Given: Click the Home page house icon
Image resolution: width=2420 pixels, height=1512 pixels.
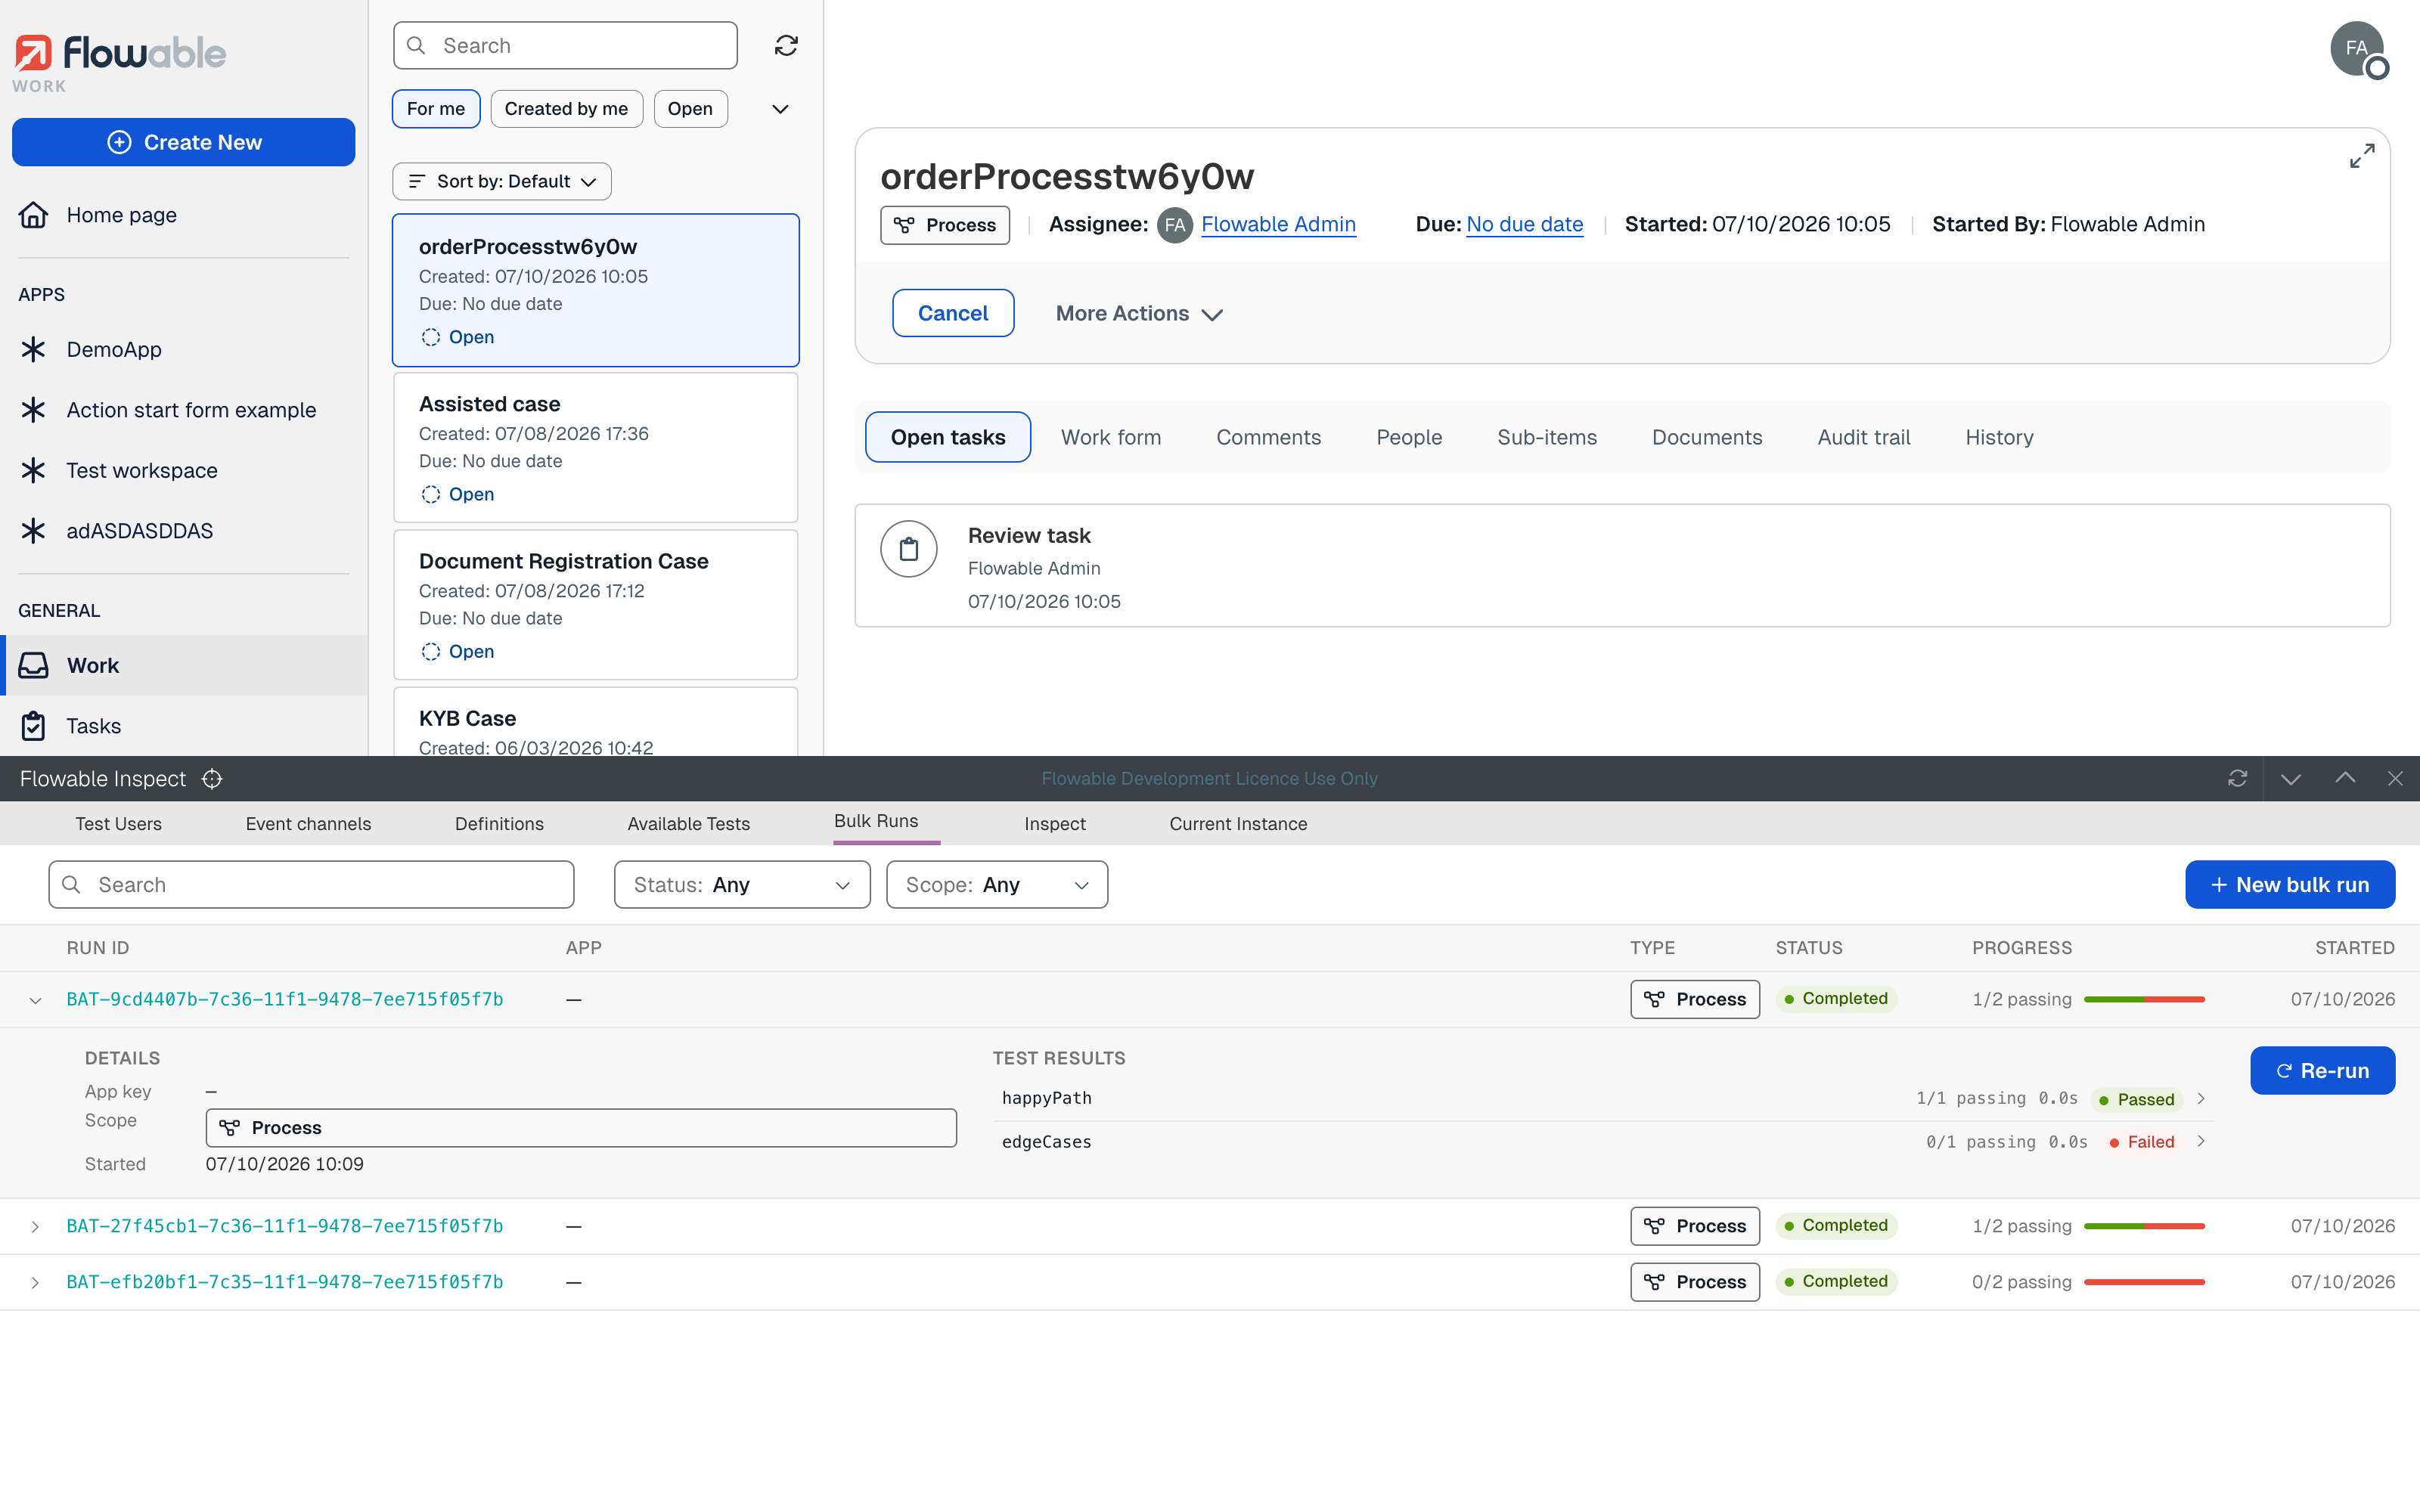Looking at the screenshot, I should (33, 215).
